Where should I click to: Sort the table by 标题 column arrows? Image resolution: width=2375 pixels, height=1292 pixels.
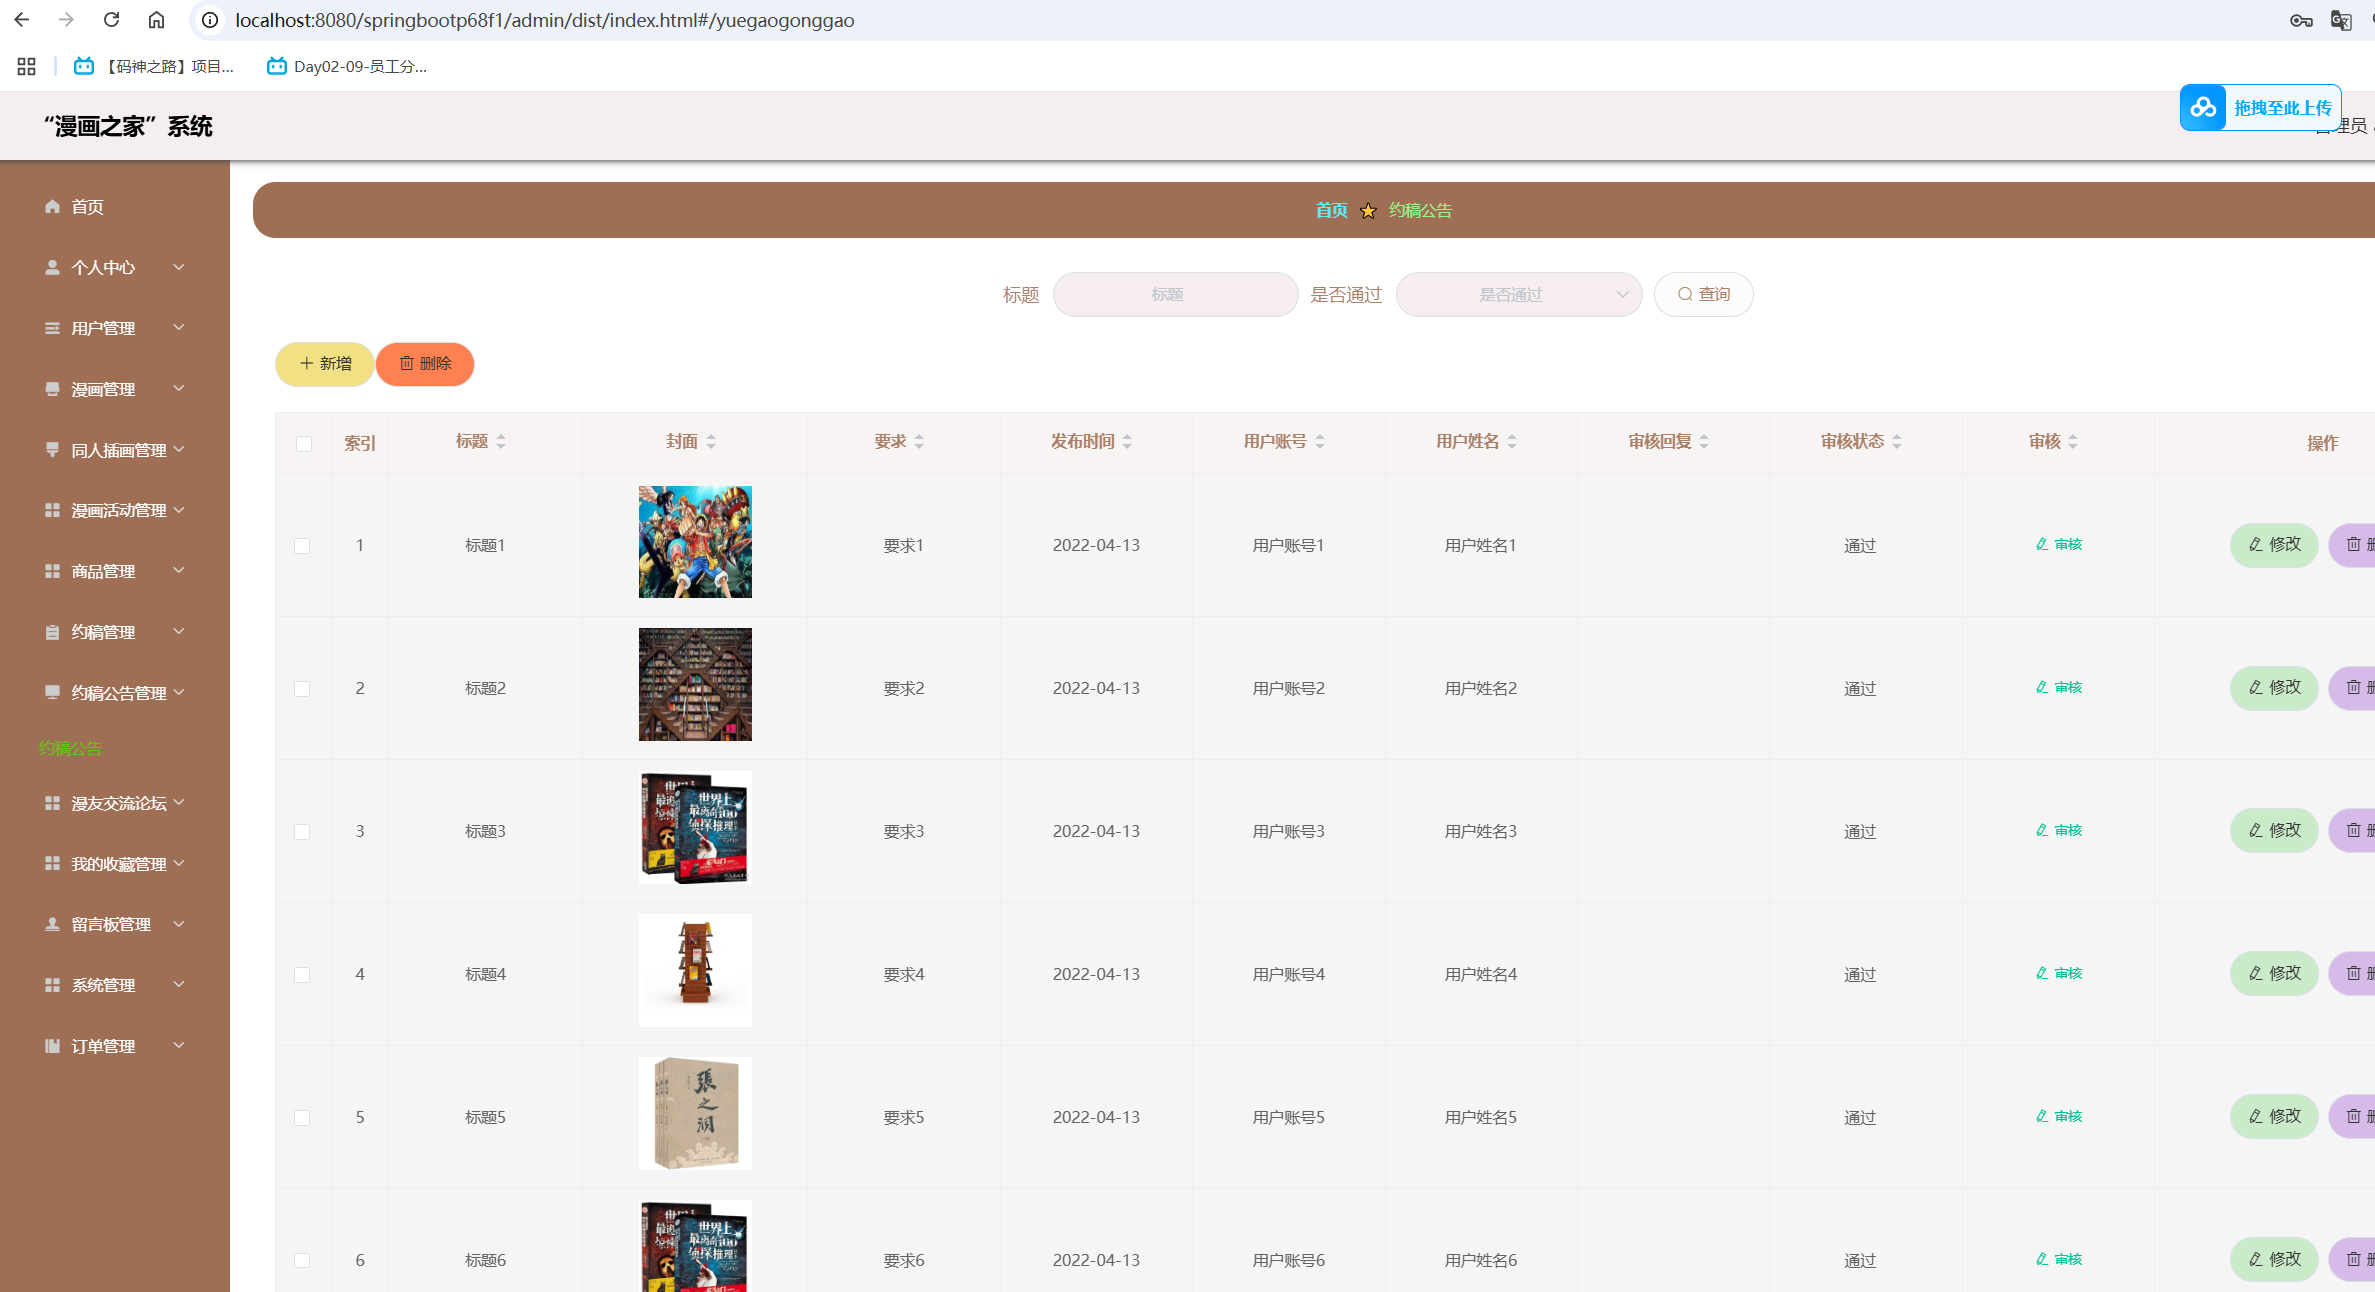[501, 442]
